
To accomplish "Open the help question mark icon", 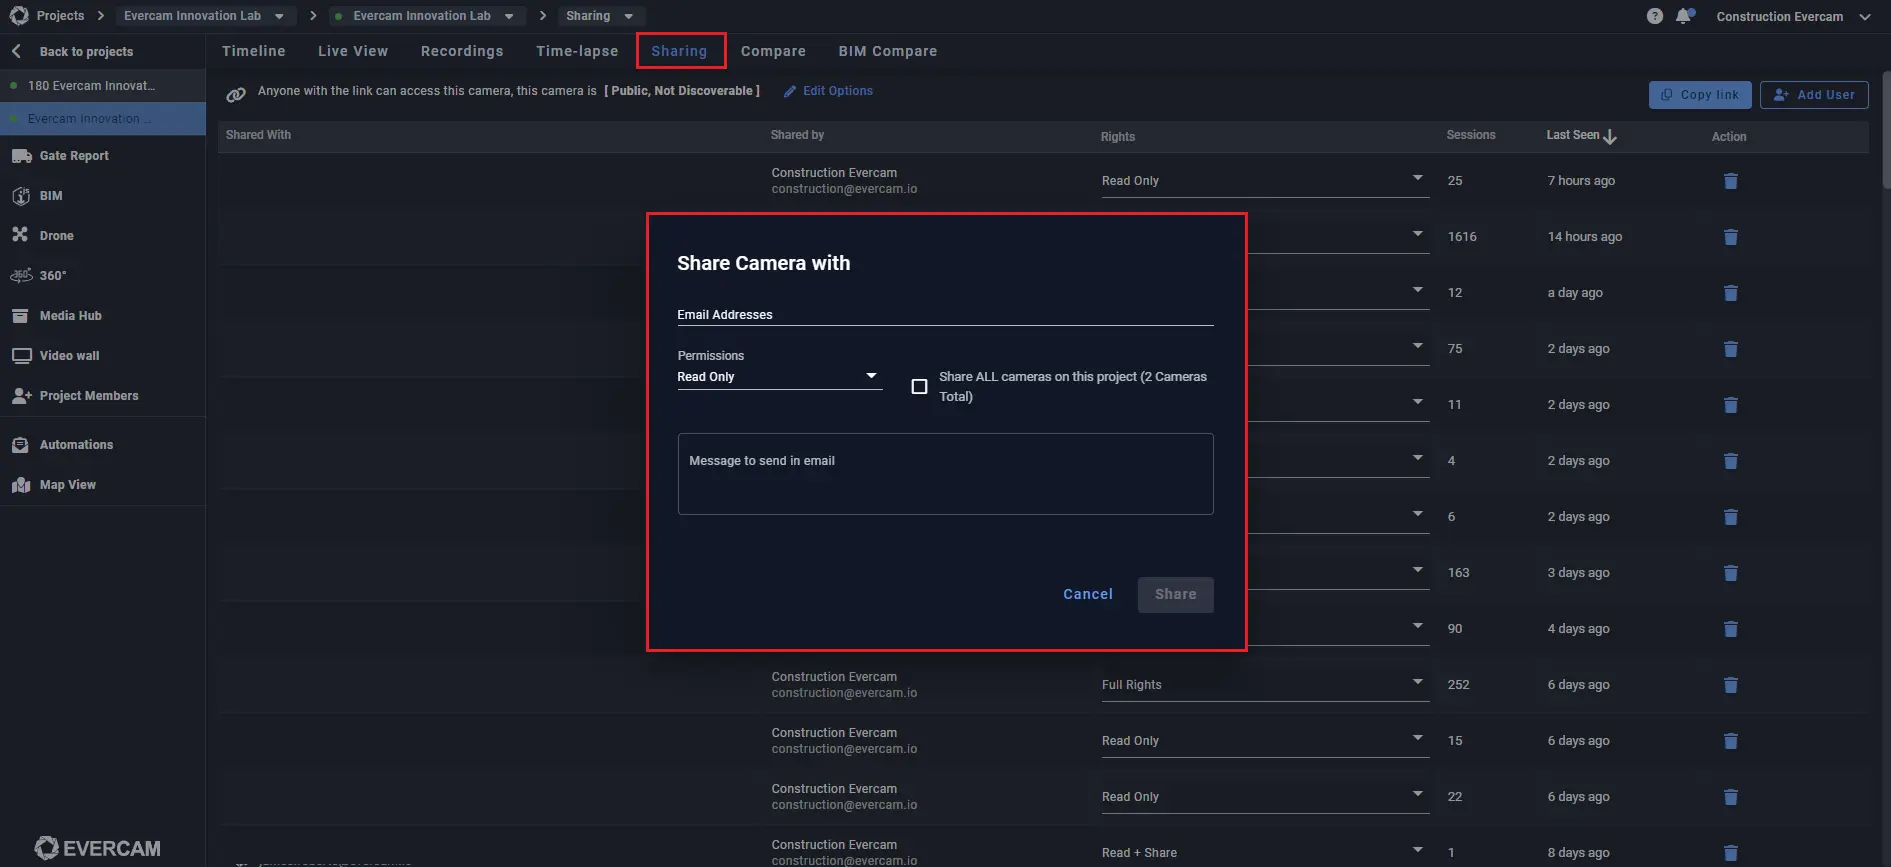I will 1655,16.
